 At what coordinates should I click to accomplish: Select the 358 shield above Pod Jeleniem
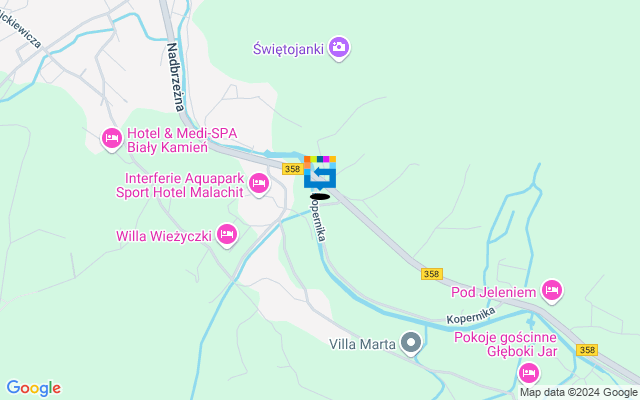point(432,274)
